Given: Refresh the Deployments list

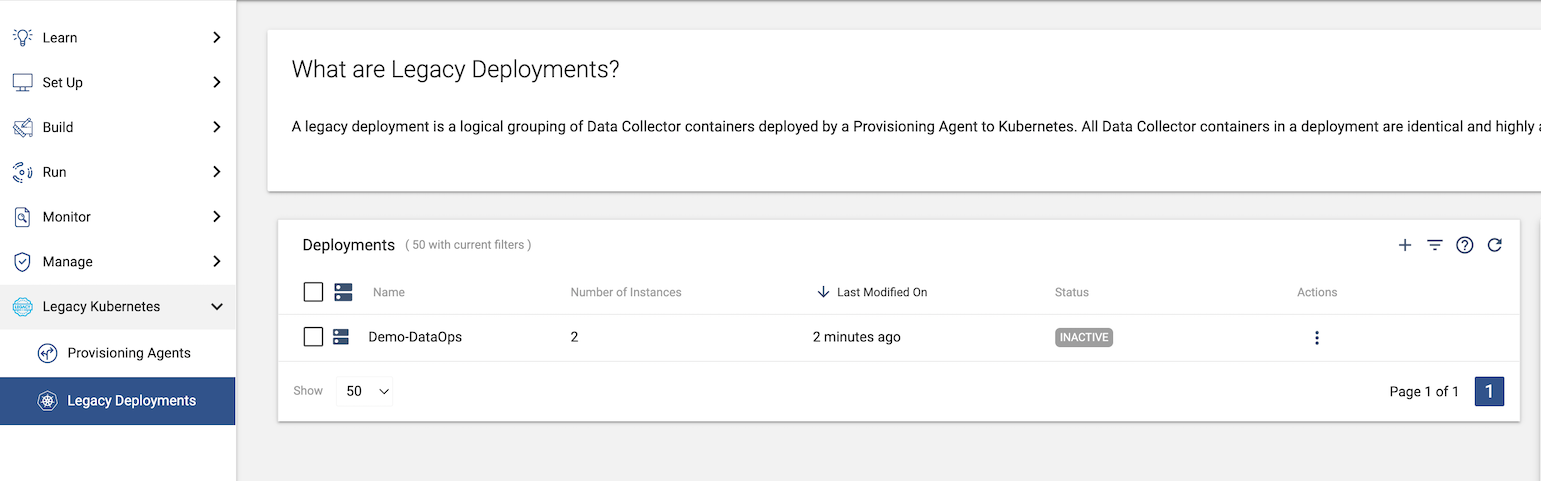Looking at the screenshot, I should click(x=1495, y=245).
